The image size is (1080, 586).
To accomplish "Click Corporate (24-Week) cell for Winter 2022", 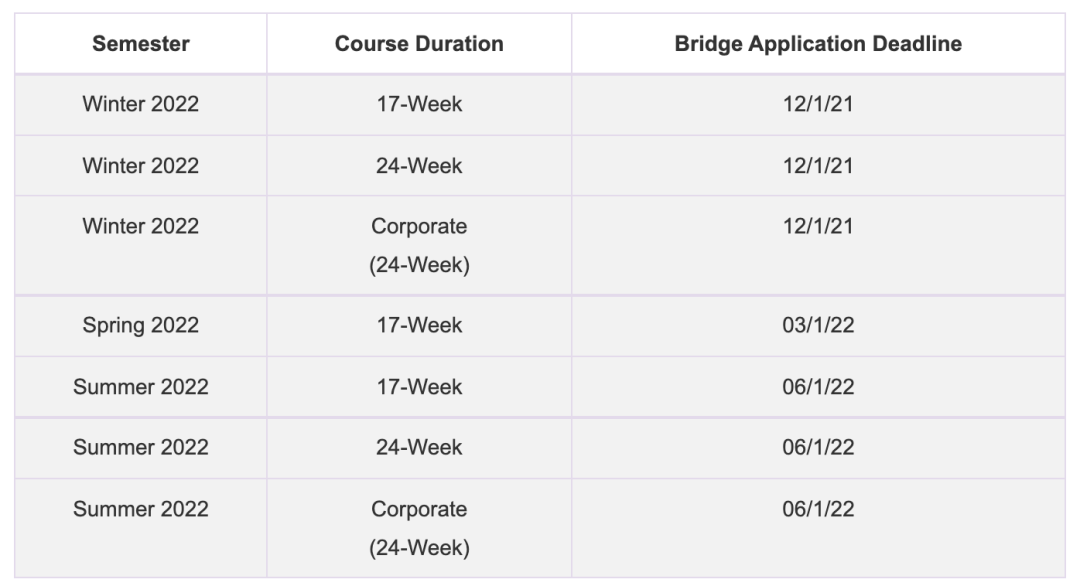I will 419,245.
